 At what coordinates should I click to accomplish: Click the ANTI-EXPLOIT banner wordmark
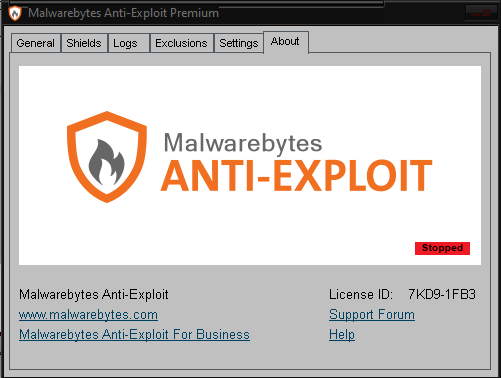coord(297,175)
